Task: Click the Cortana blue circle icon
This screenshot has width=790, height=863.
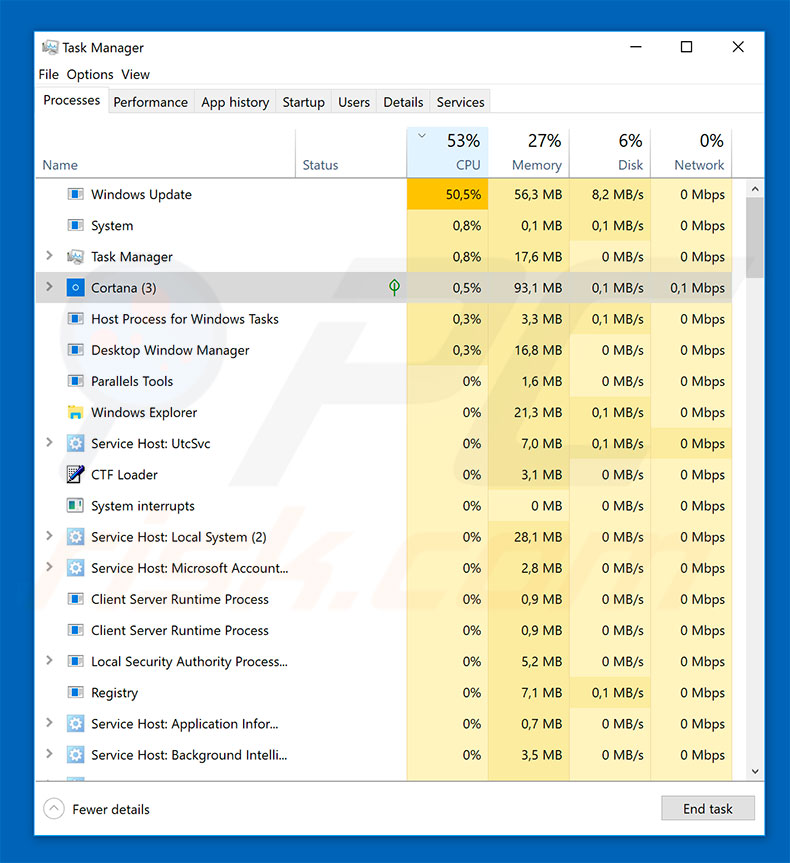Action: click(x=75, y=288)
